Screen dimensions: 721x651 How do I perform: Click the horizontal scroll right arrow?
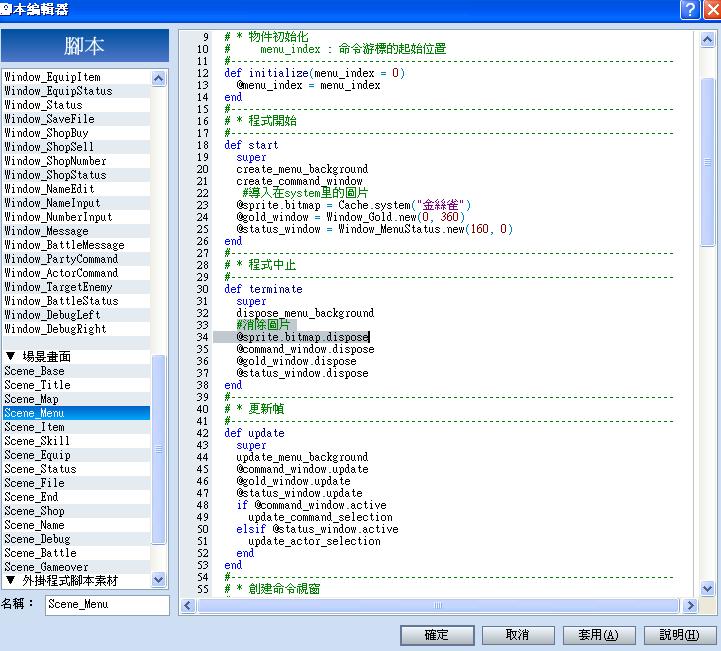690,605
